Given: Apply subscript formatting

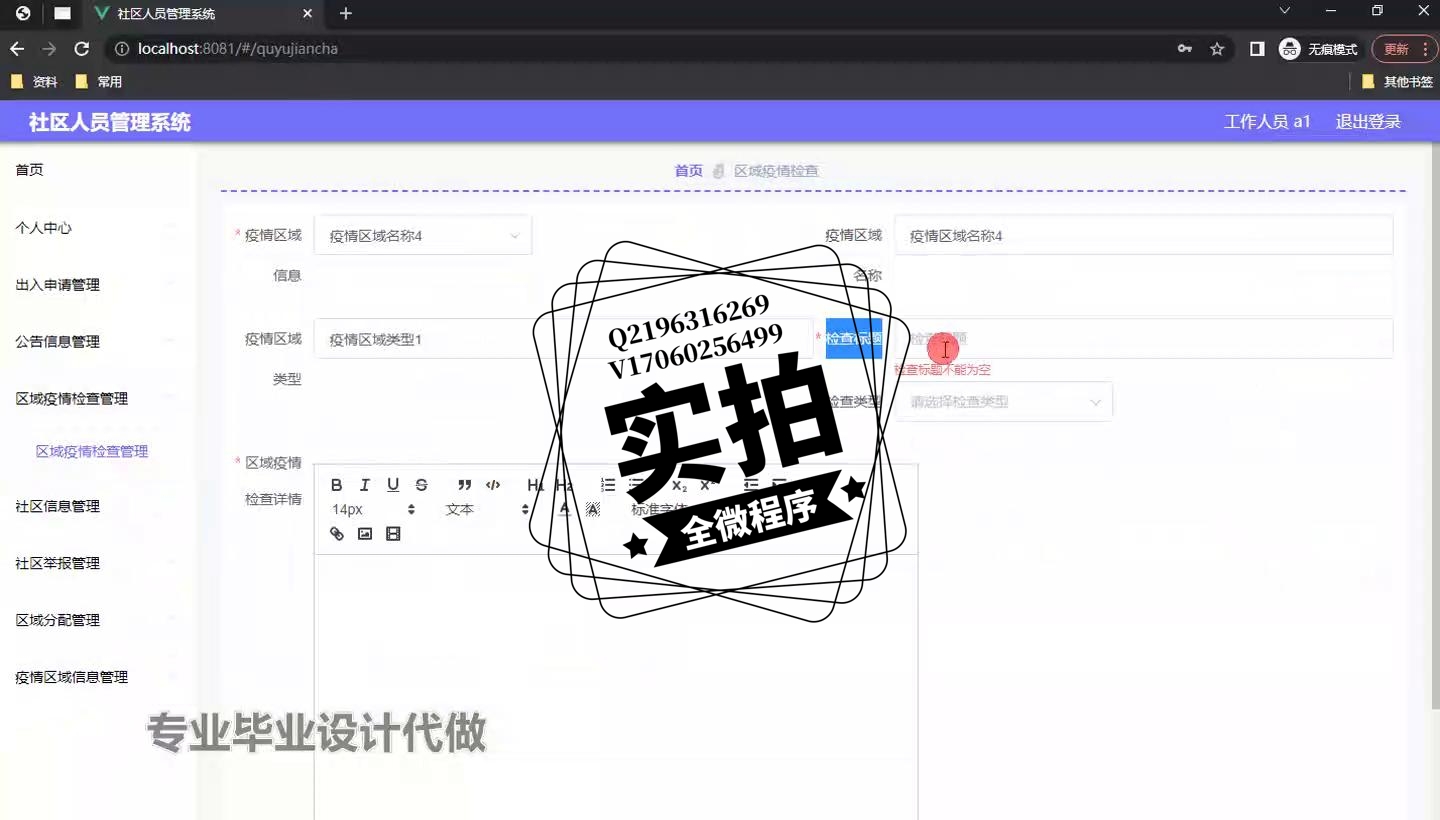Looking at the screenshot, I should (679, 485).
